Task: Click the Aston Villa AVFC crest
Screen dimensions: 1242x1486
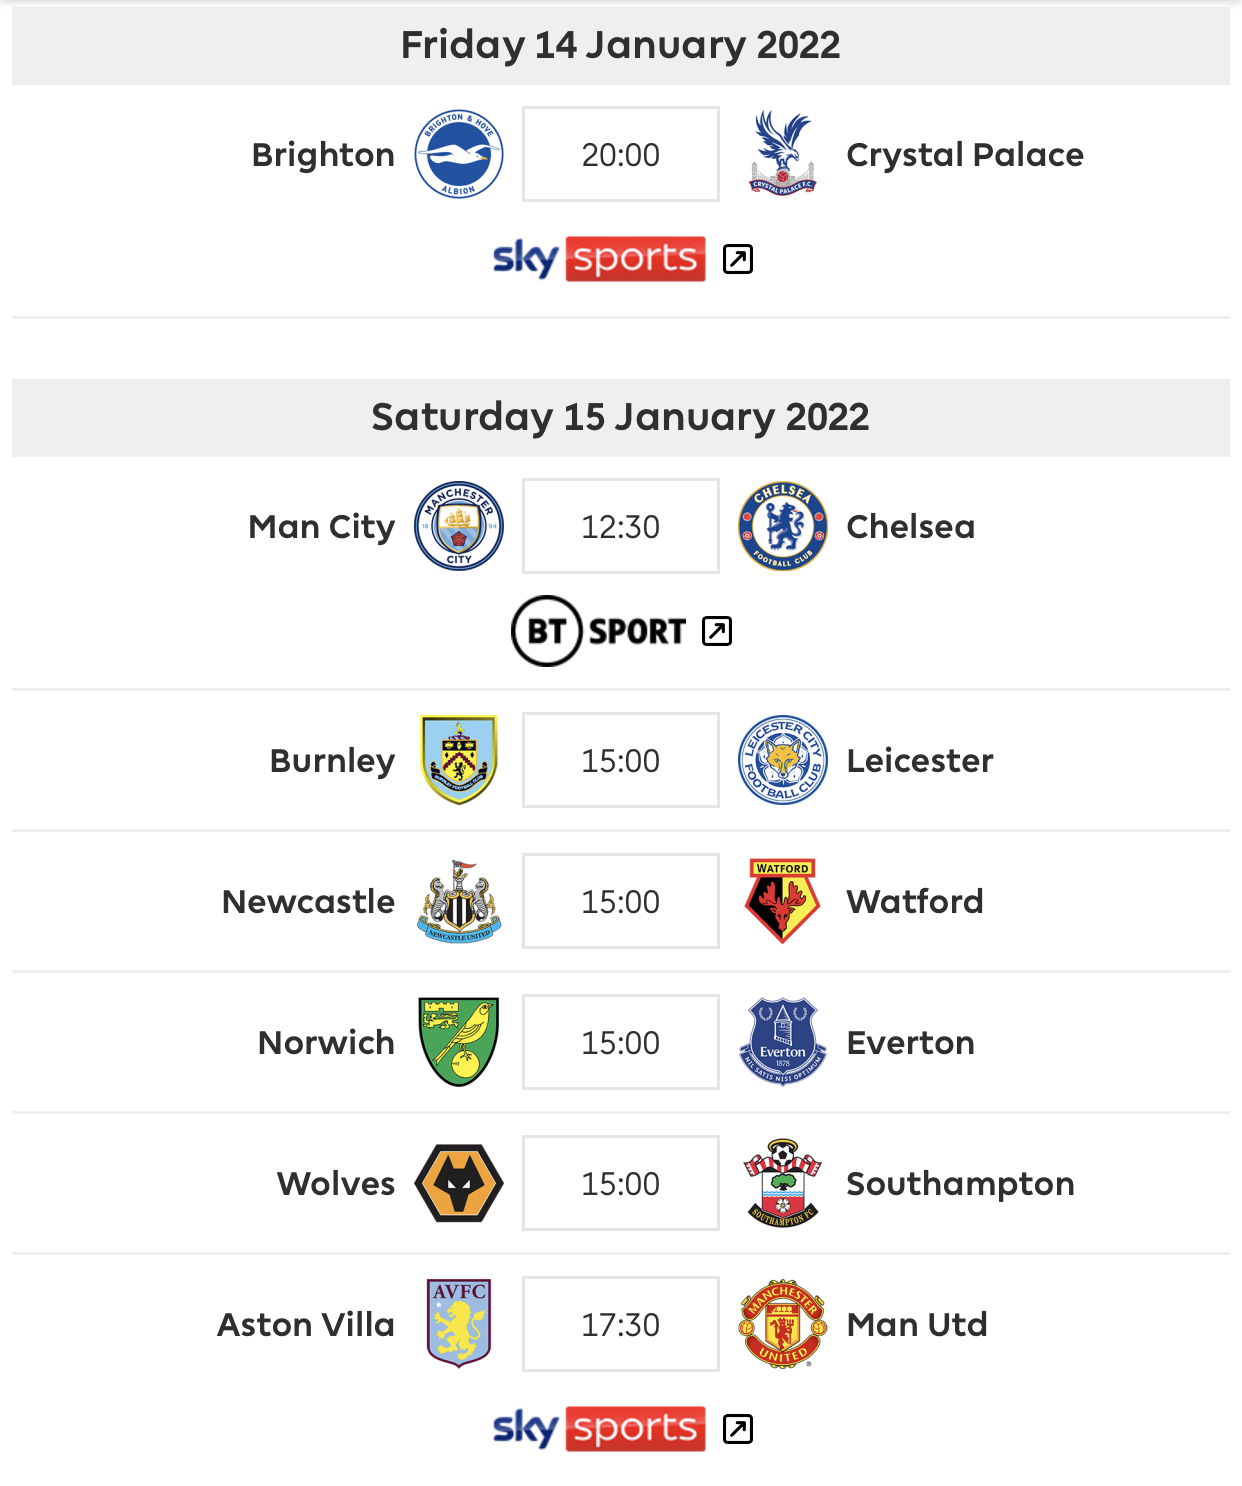Action: point(459,1324)
